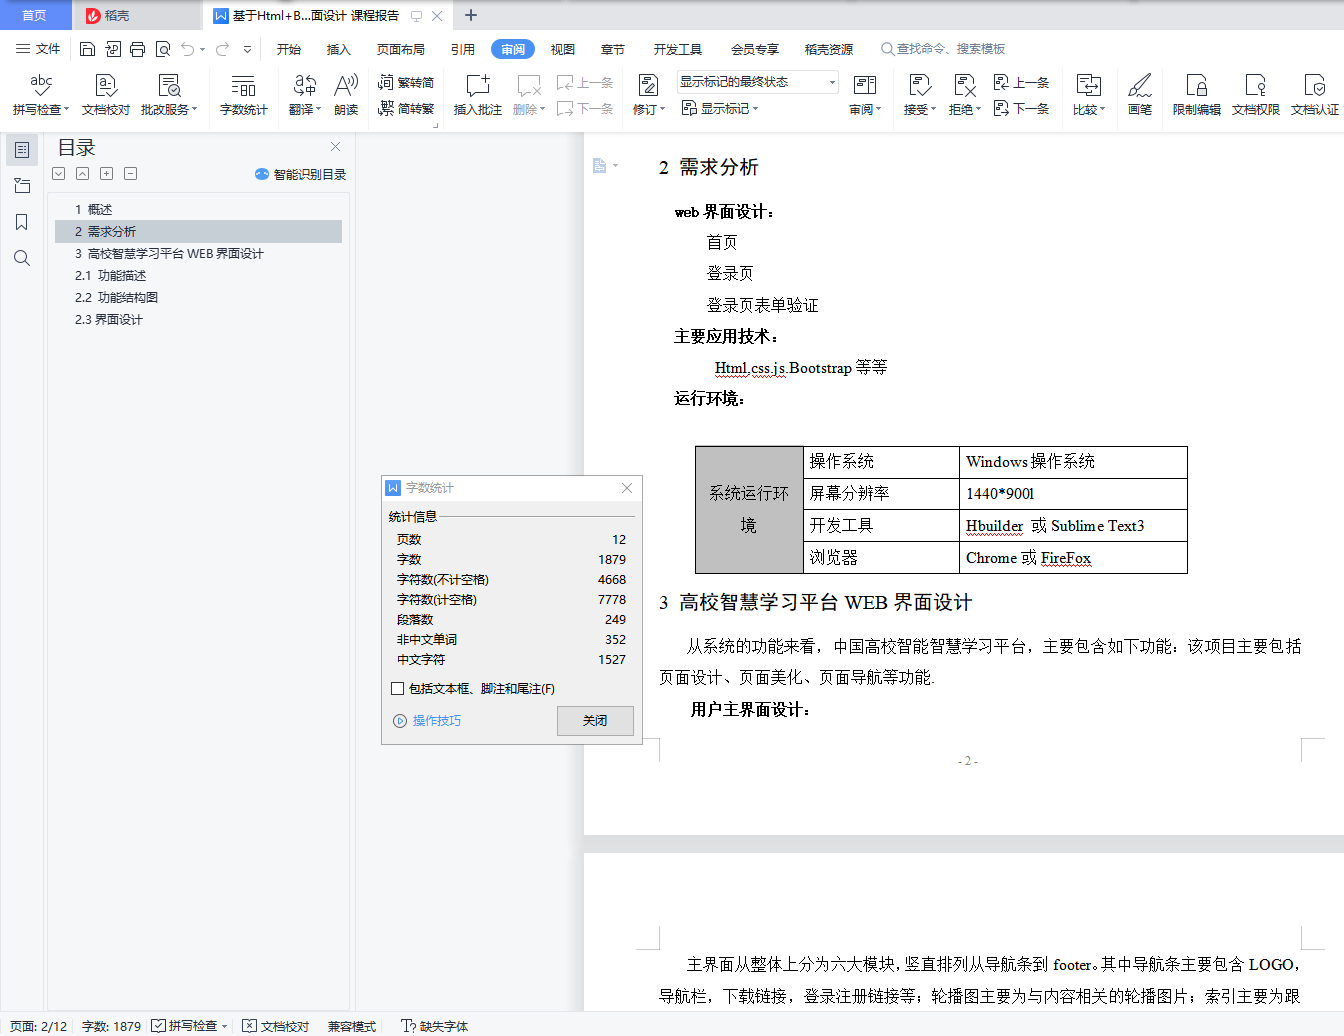
Task: Open the 批改服务 dropdown arrow
Action: 195,109
